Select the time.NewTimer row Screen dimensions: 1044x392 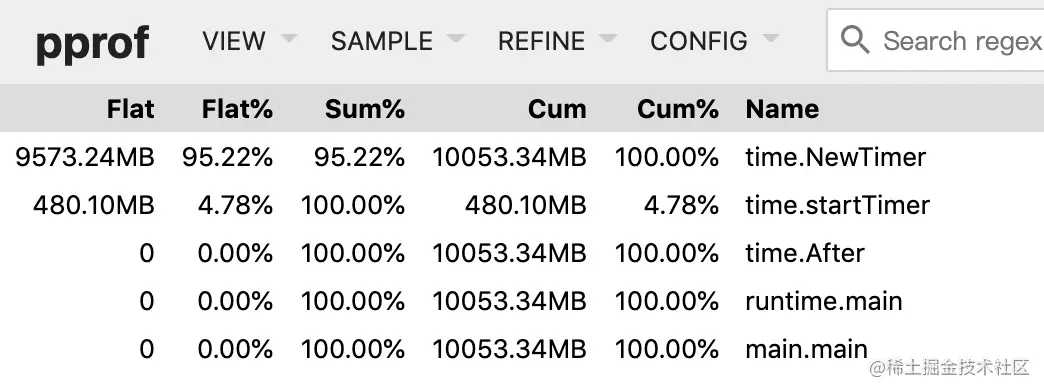point(522,157)
